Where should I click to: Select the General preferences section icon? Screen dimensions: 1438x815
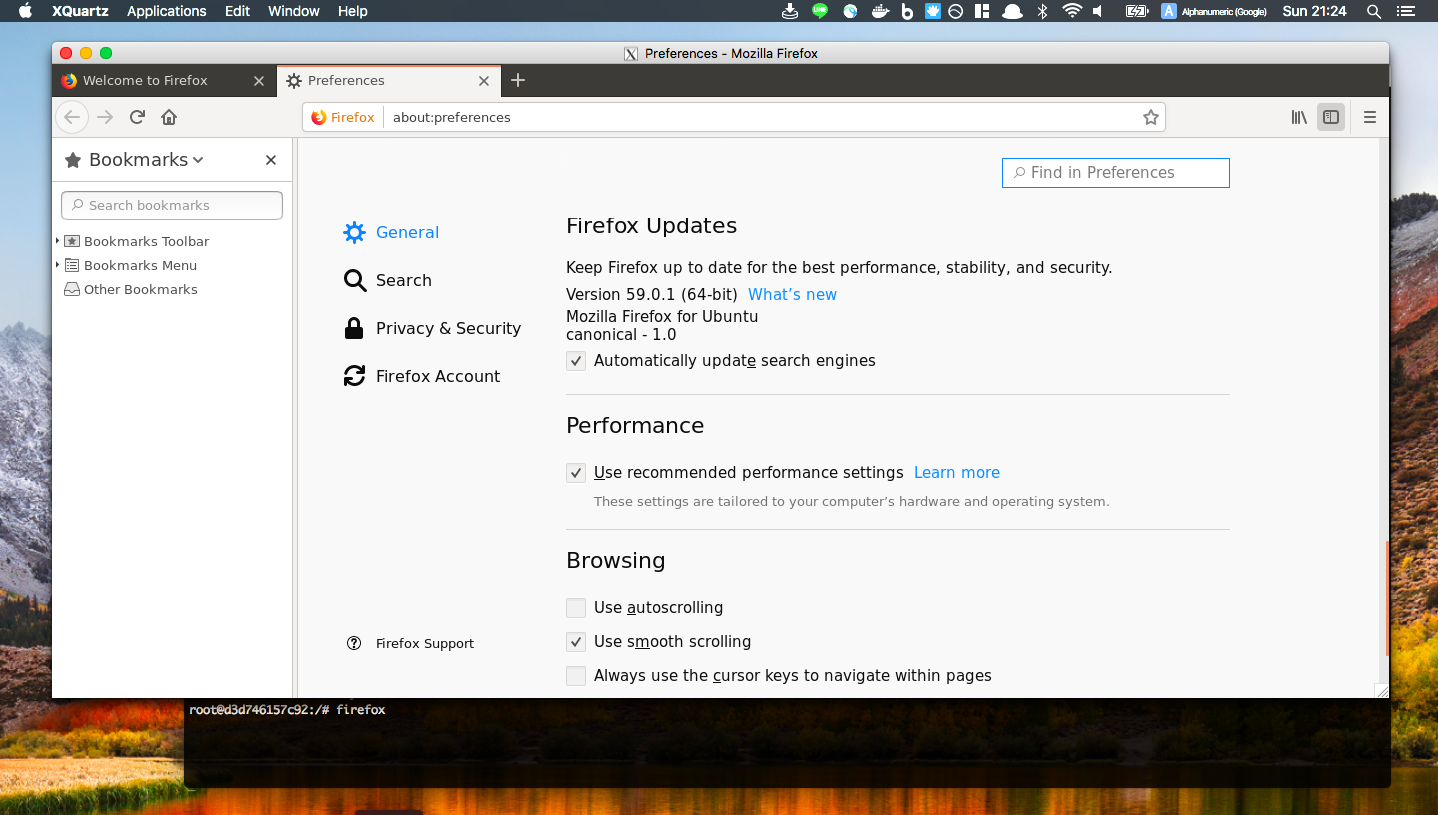(354, 232)
